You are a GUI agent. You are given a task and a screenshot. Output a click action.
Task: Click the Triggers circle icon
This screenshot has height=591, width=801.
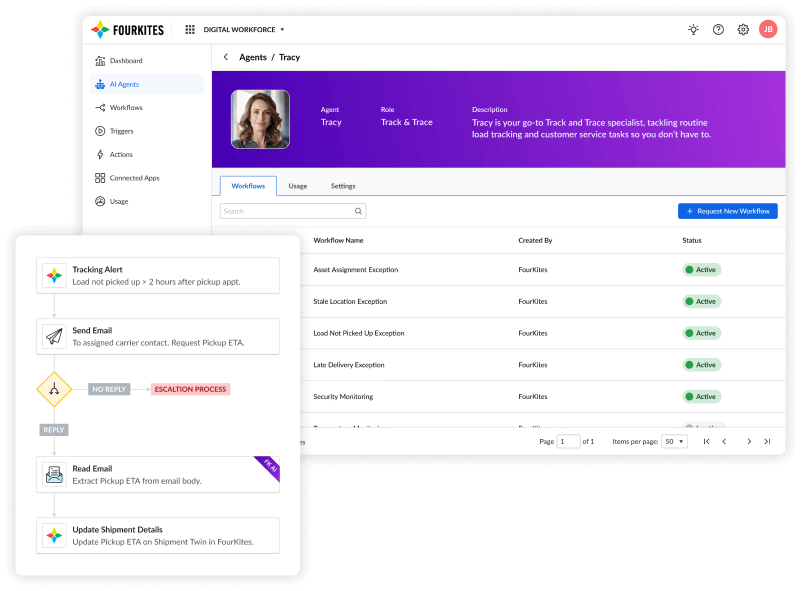100,131
